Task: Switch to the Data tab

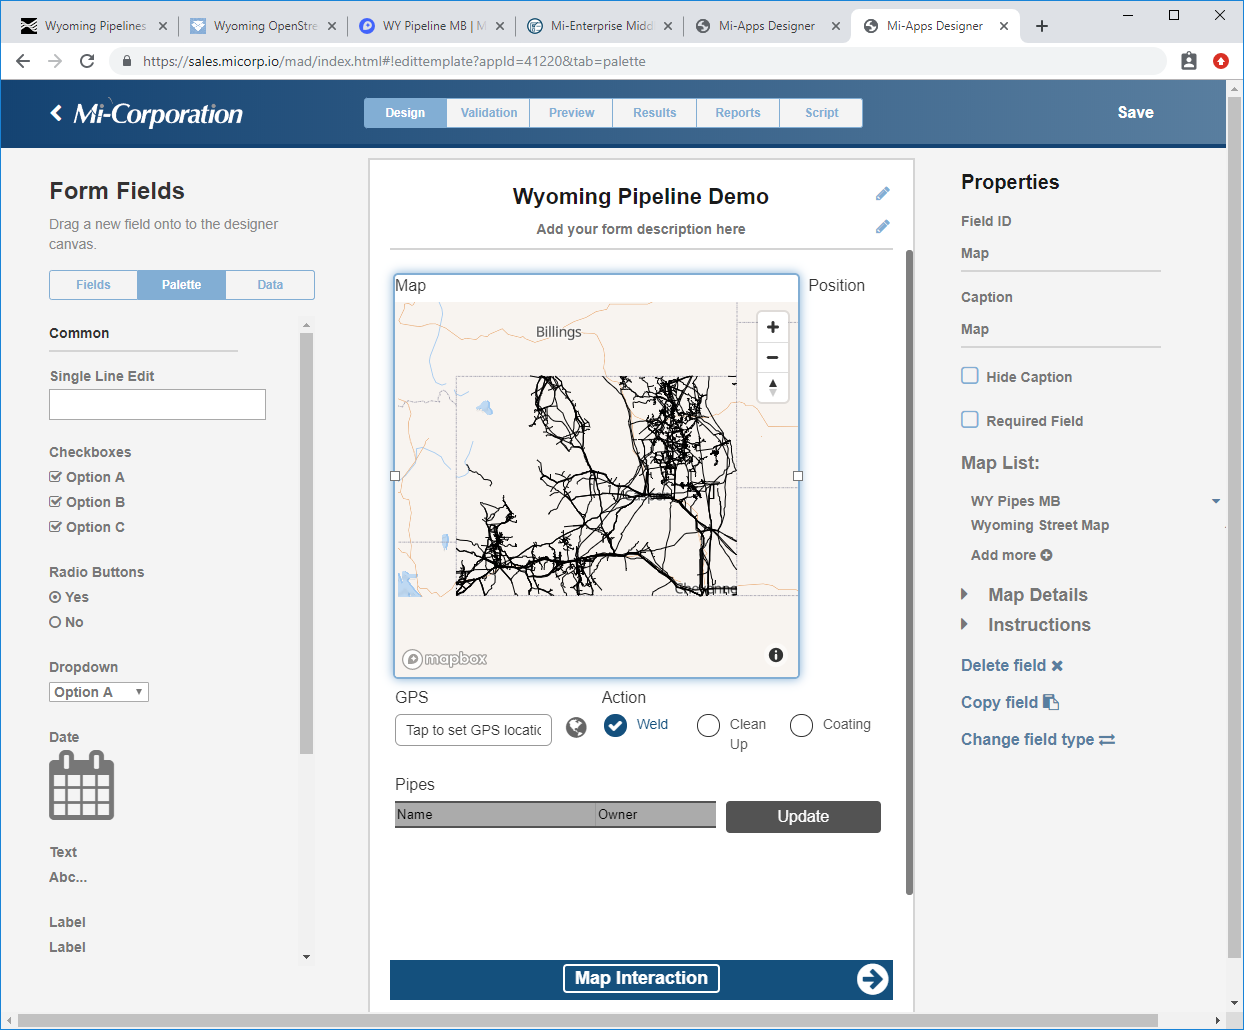Action: 270,285
